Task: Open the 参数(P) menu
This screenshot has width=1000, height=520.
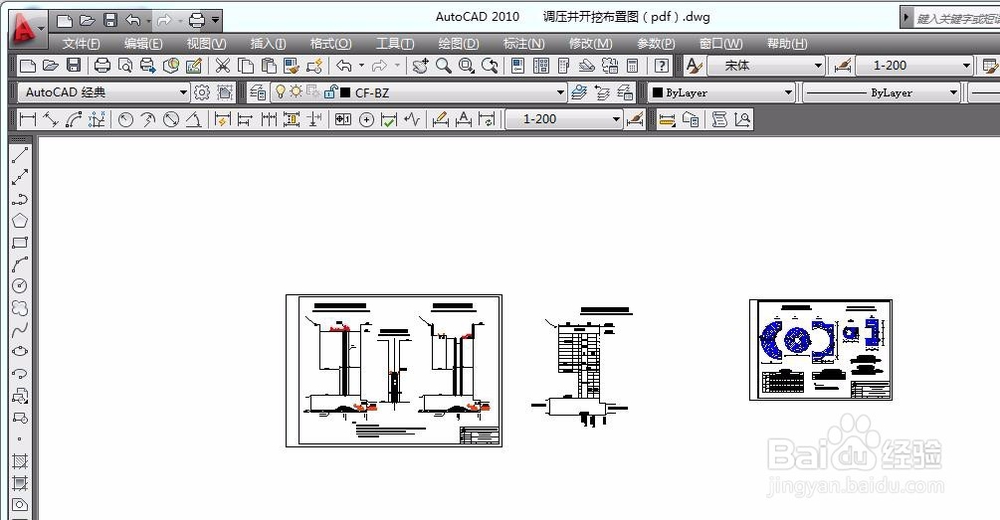Action: point(656,43)
